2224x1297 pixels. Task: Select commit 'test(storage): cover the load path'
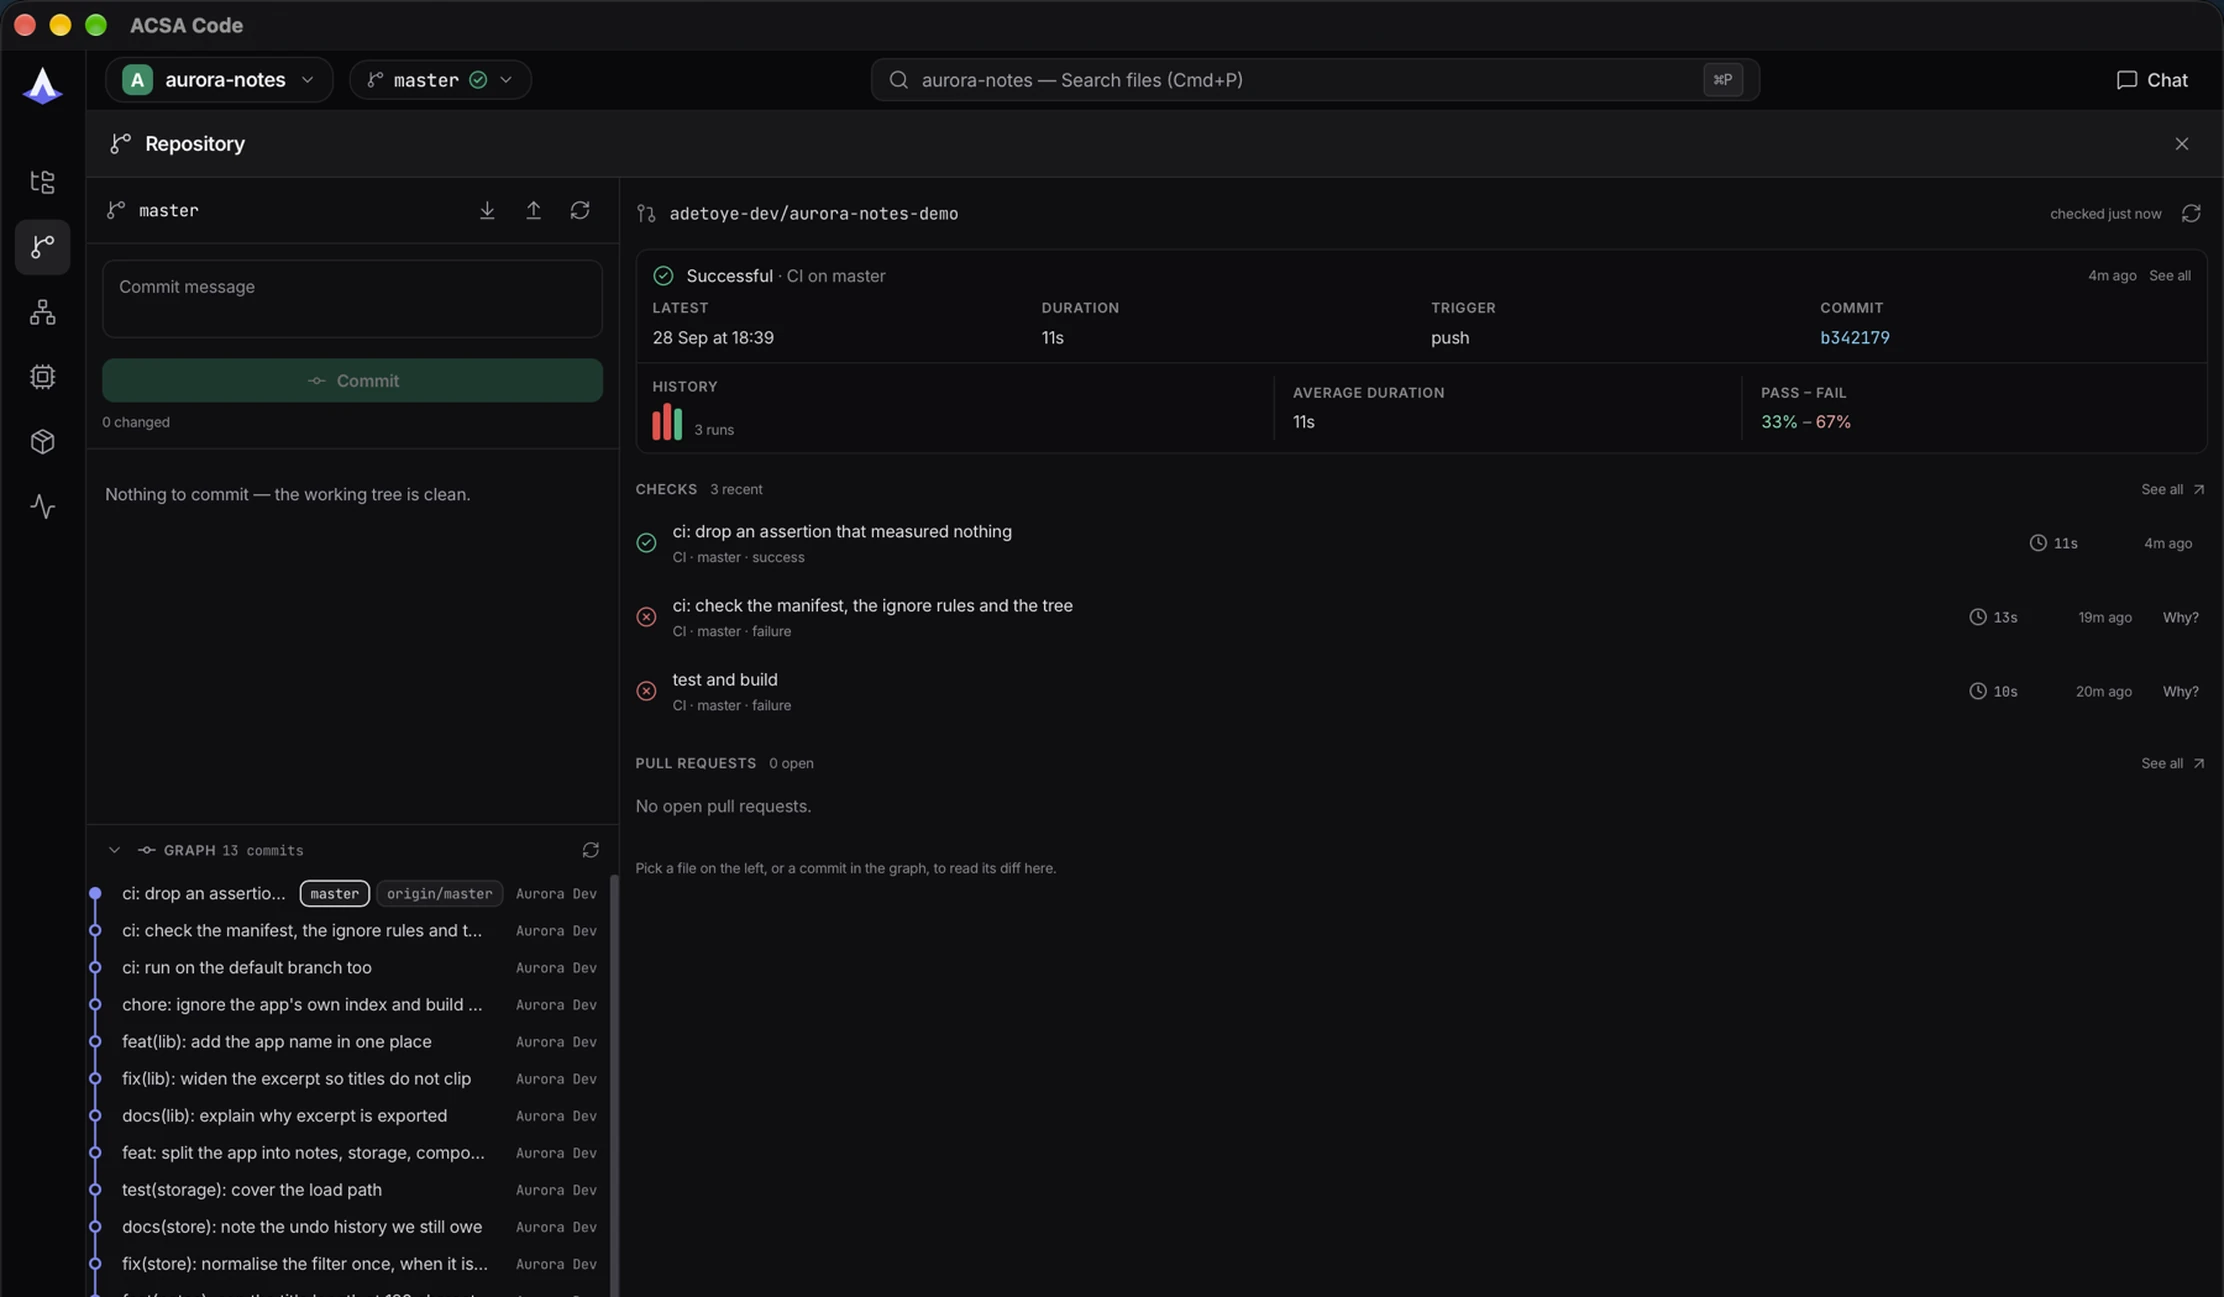click(349, 1190)
